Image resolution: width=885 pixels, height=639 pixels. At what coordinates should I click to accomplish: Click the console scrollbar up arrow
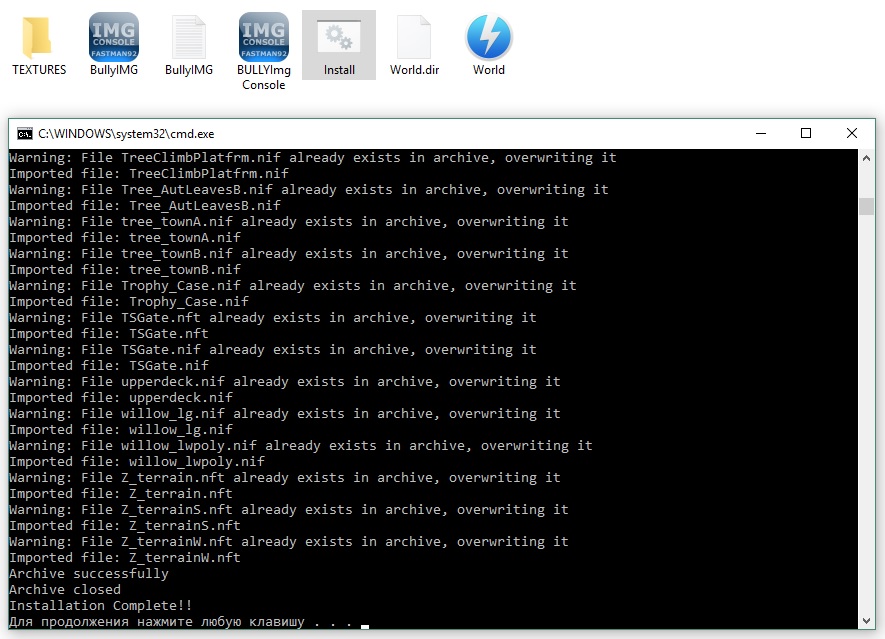866,158
